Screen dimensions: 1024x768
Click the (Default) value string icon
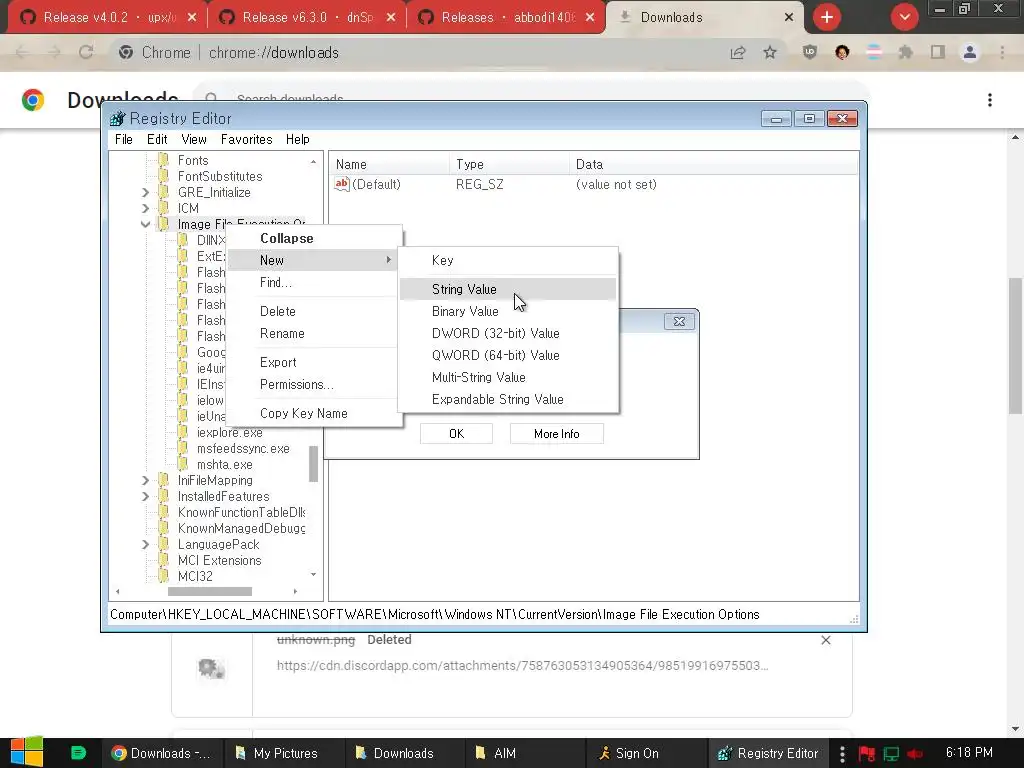click(342, 184)
